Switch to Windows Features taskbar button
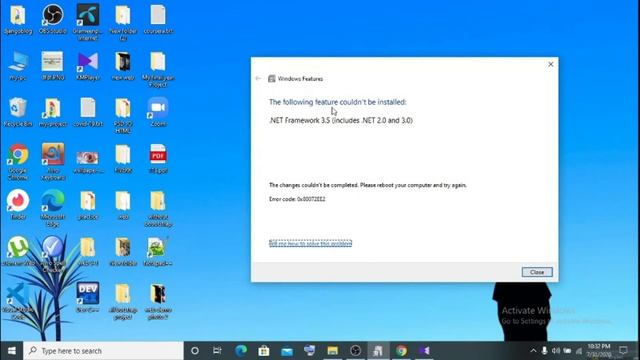 pyautogui.click(x=378, y=351)
